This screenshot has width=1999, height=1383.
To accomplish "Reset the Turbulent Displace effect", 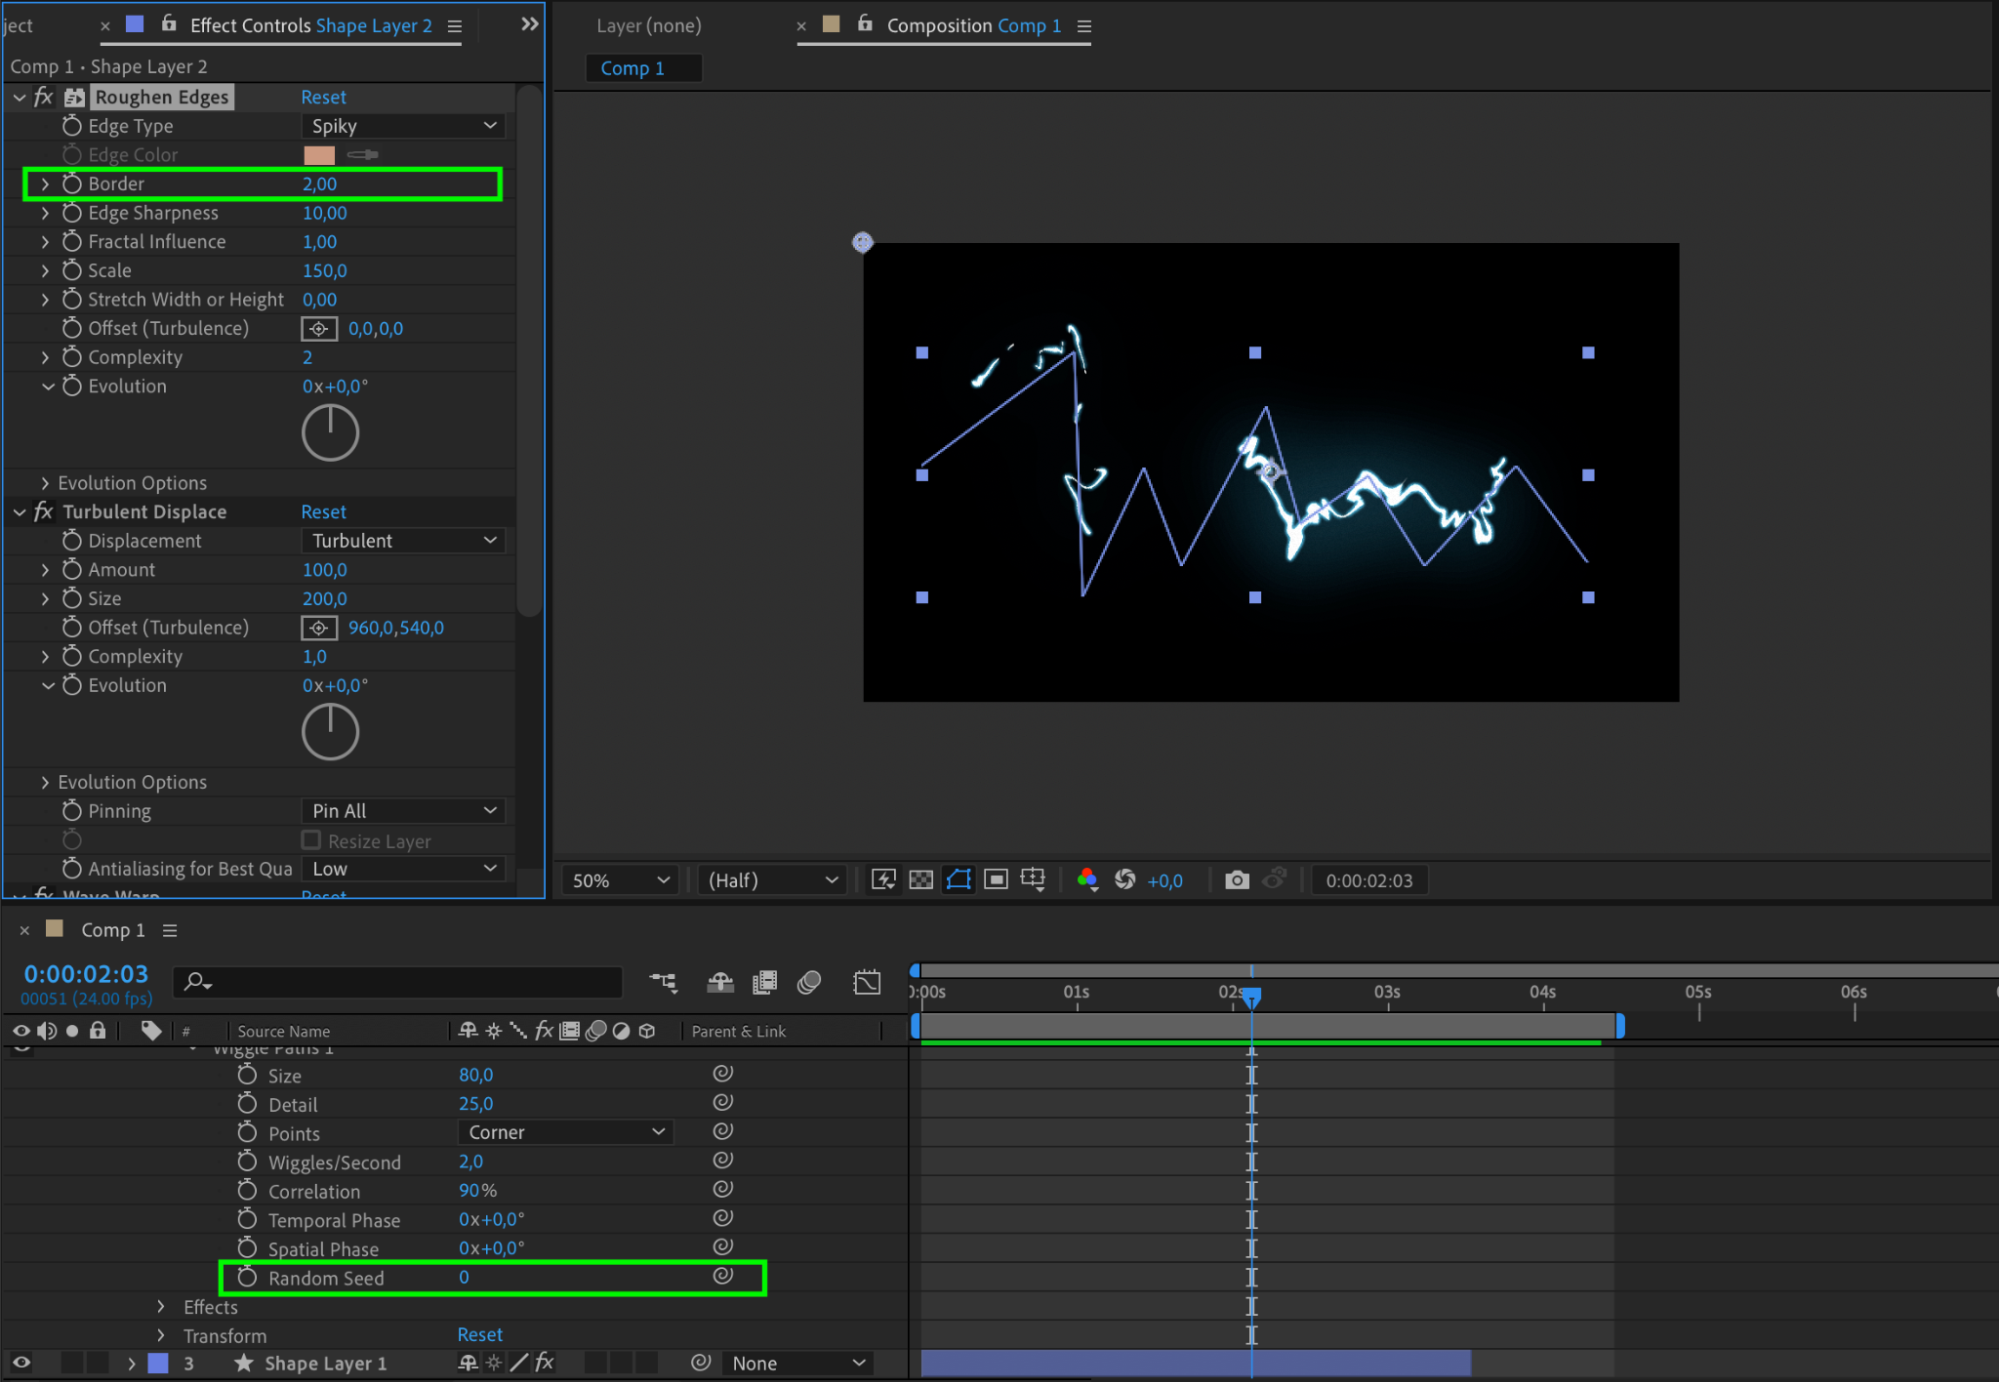I will (x=323, y=512).
